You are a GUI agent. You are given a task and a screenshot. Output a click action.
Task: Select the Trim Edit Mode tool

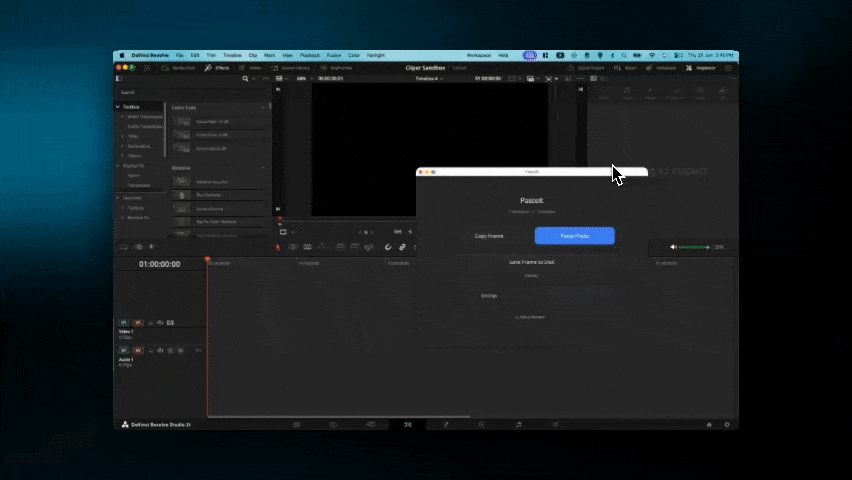coord(292,247)
